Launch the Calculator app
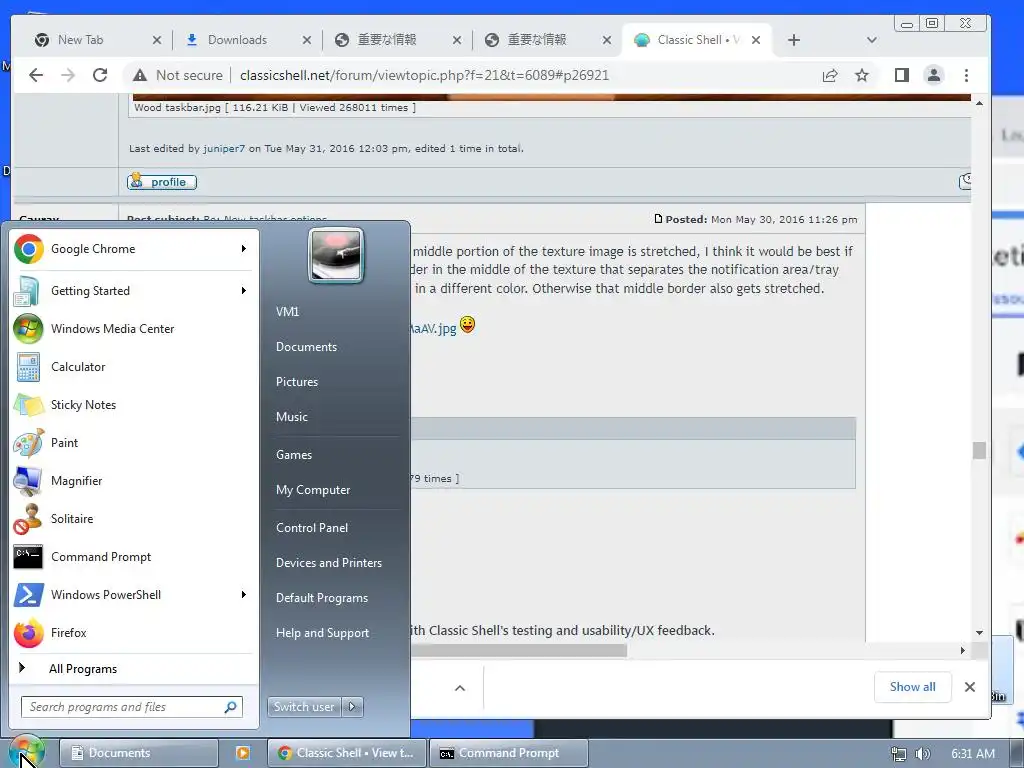The image size is (1024, 768). coord(134,366)
